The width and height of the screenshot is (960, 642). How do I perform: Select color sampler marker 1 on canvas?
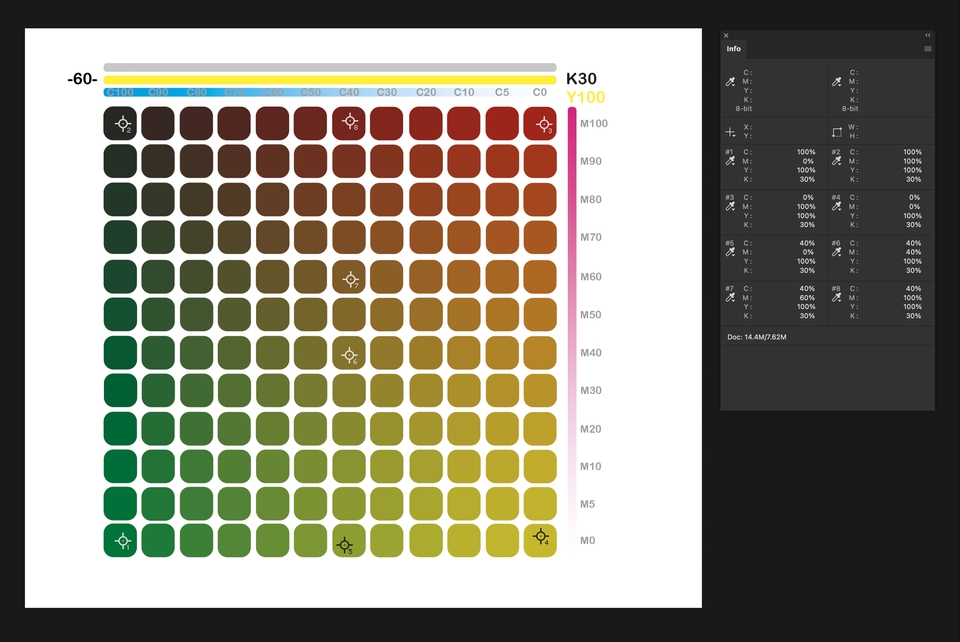tap(121, 540)
